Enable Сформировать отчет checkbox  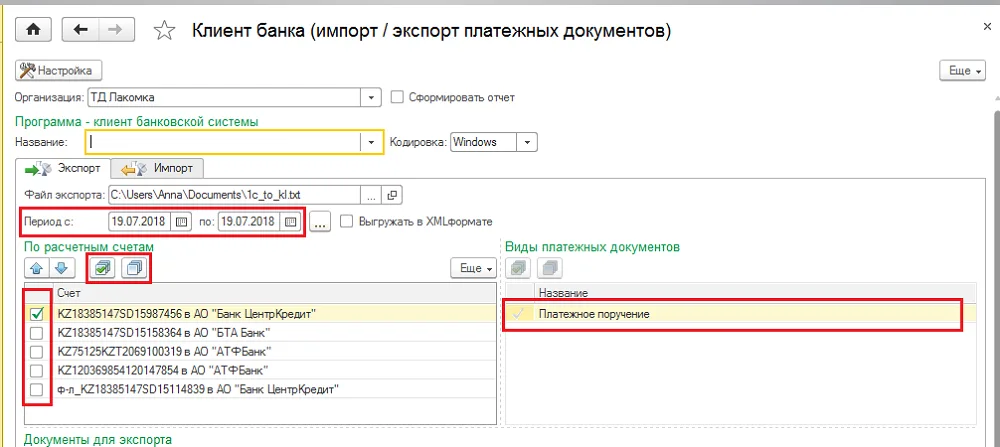tap(397, 98)
